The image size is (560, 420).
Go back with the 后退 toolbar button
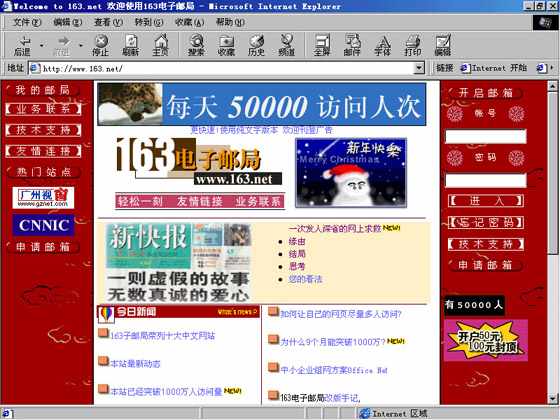point(22,45)
